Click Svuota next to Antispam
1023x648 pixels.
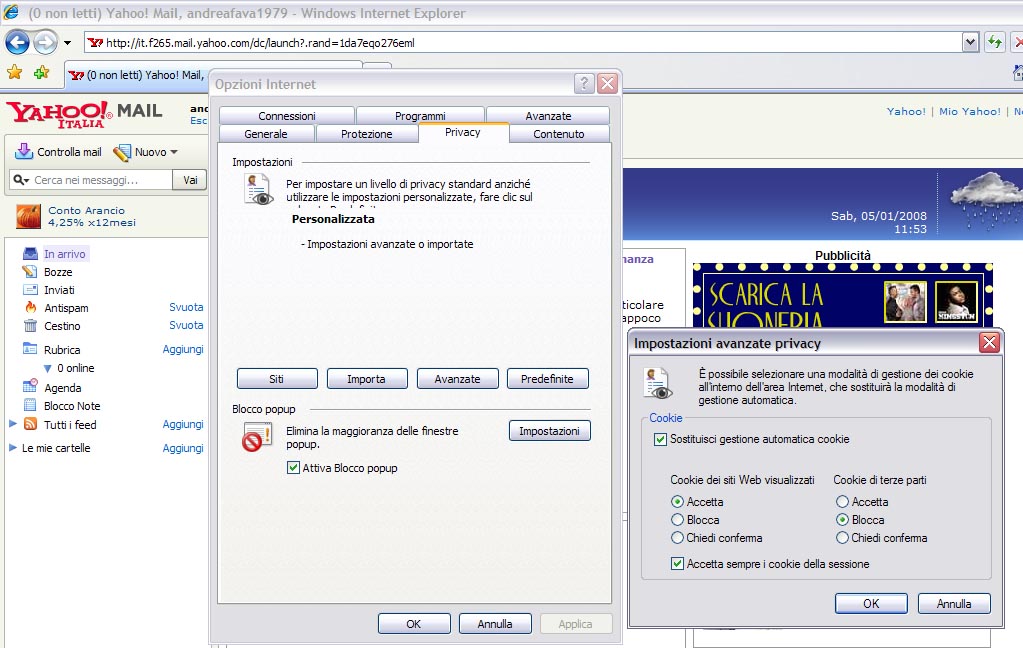click(186, 307)
